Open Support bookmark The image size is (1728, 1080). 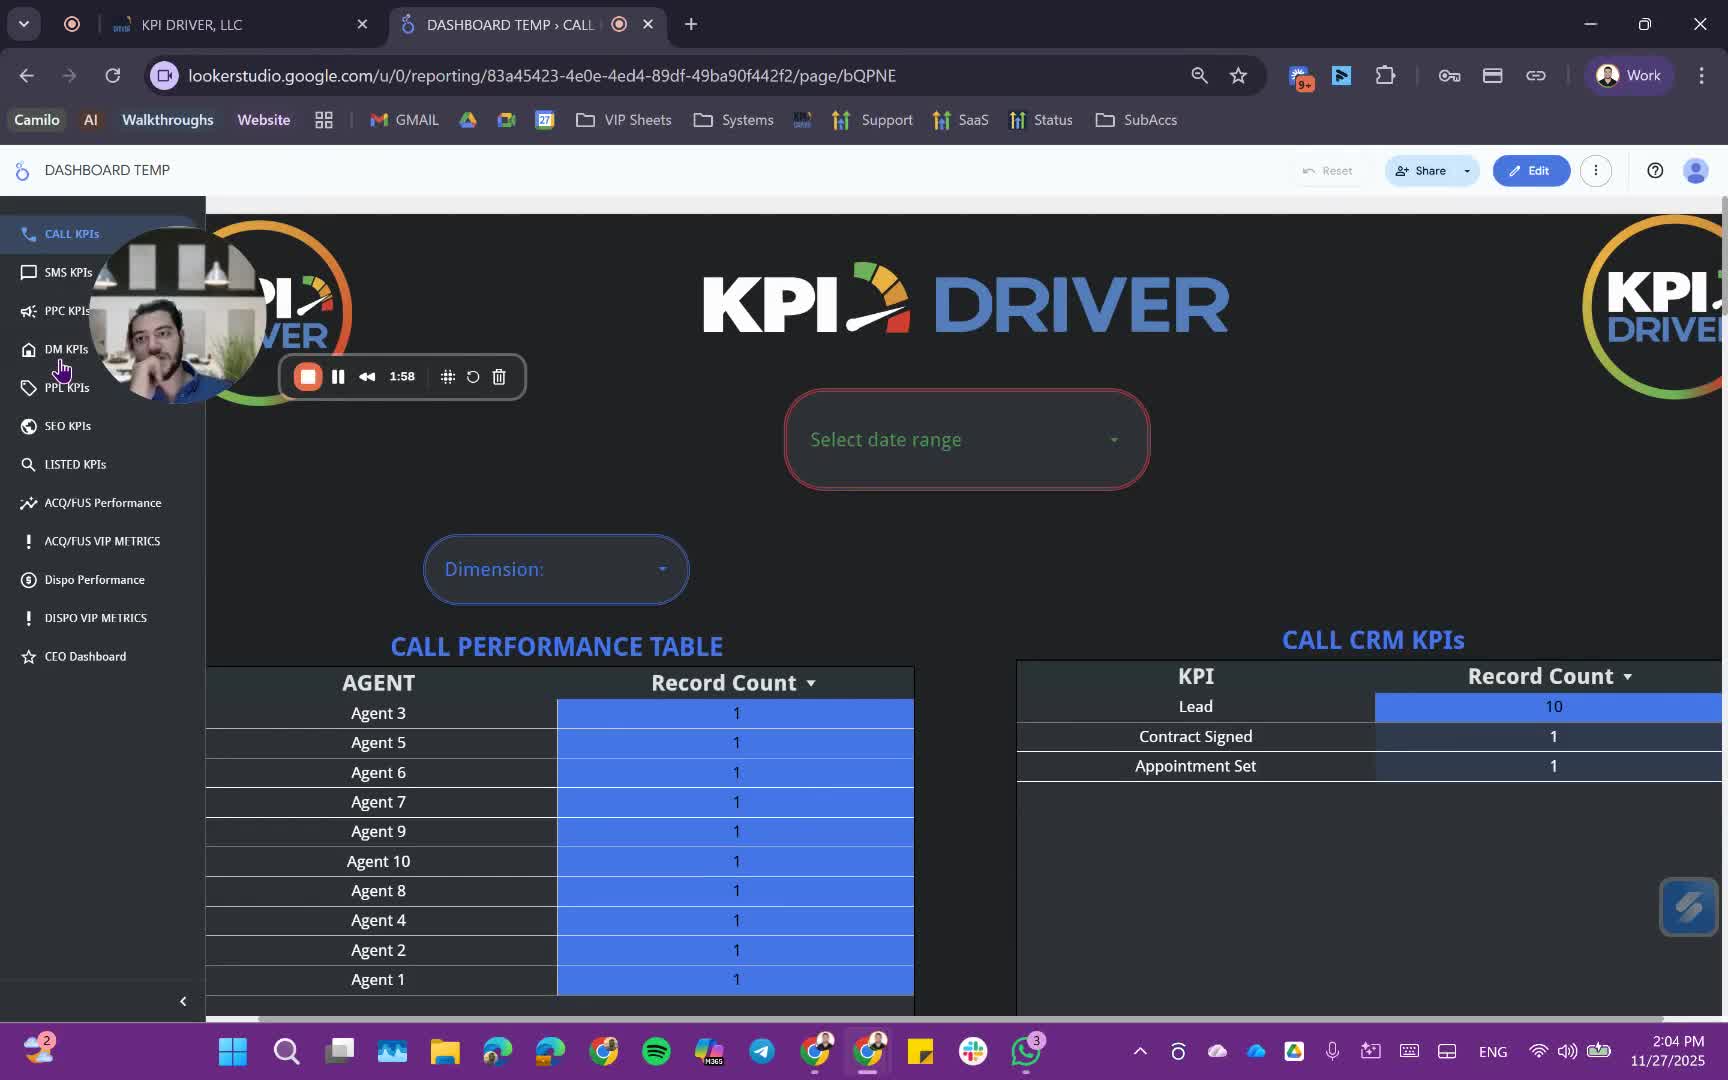(872, 120)
